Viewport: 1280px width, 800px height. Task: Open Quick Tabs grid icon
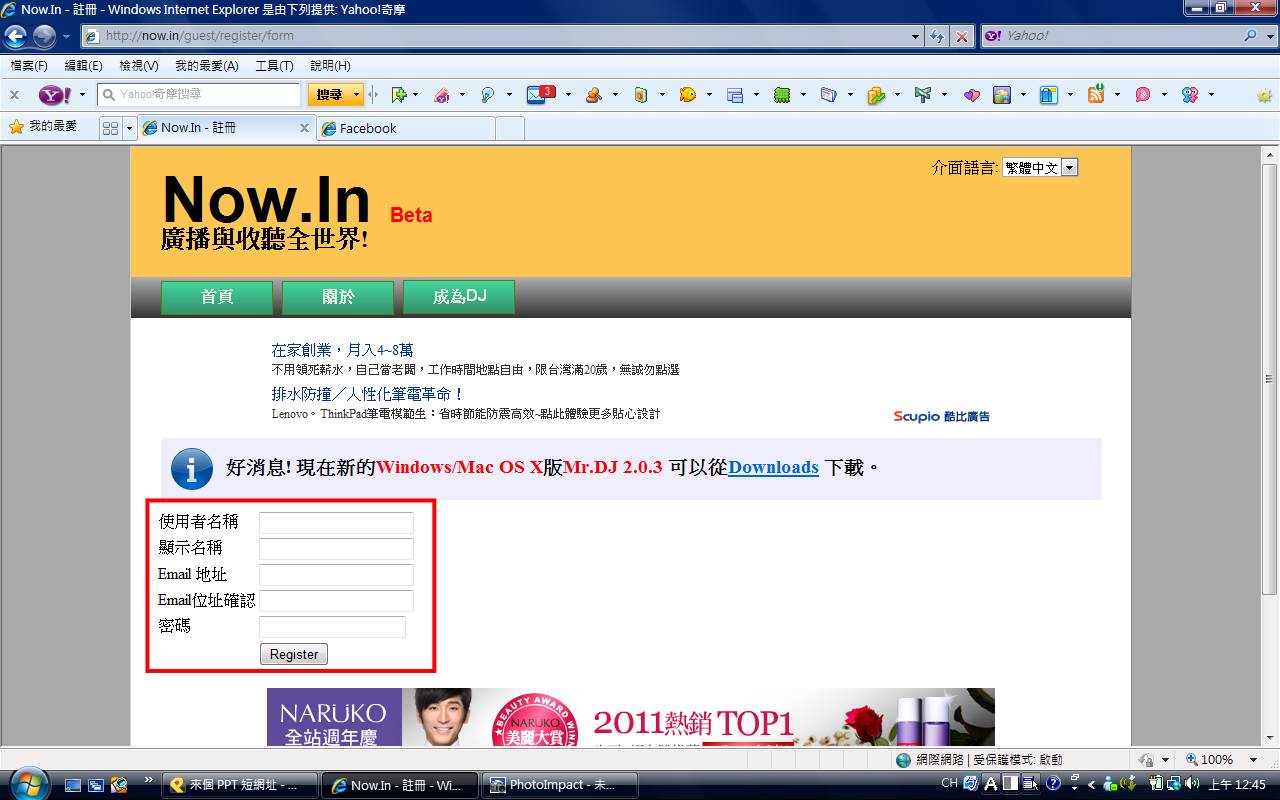[x=111, y=128]
